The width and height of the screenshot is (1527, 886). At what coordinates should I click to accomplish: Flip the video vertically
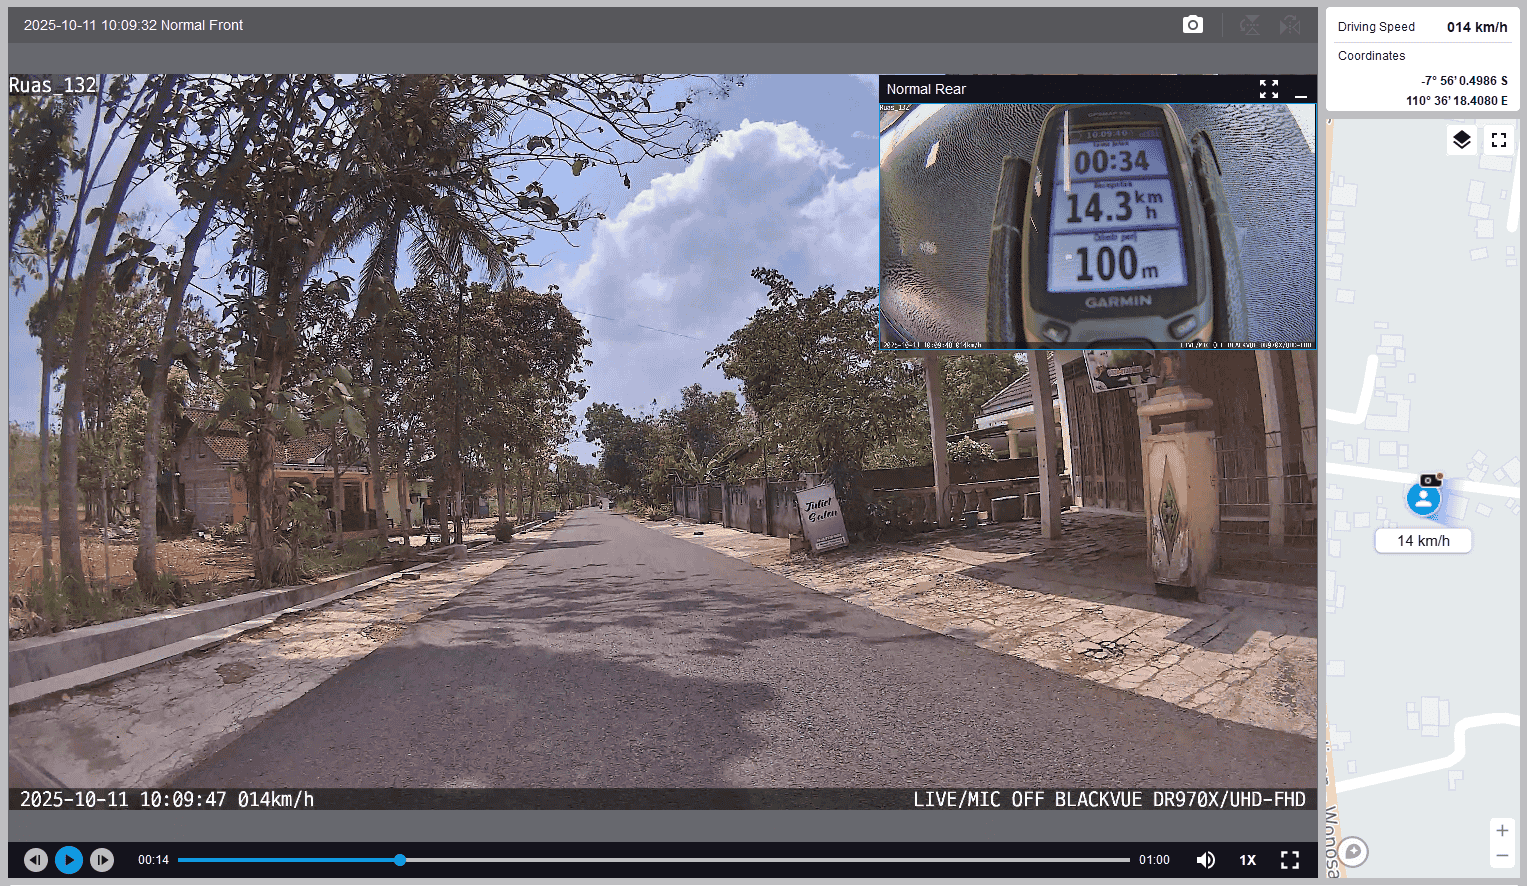(x=1249, y=25)
